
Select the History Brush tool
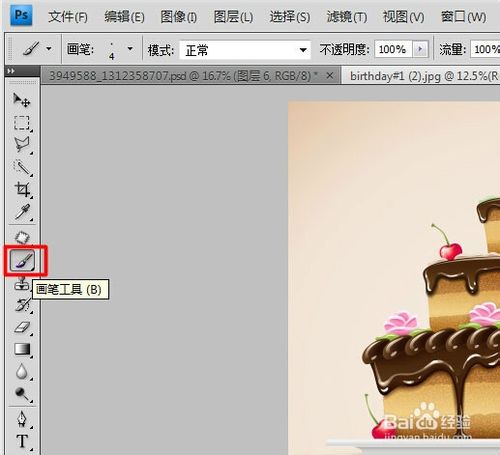(x=22, y=305)
